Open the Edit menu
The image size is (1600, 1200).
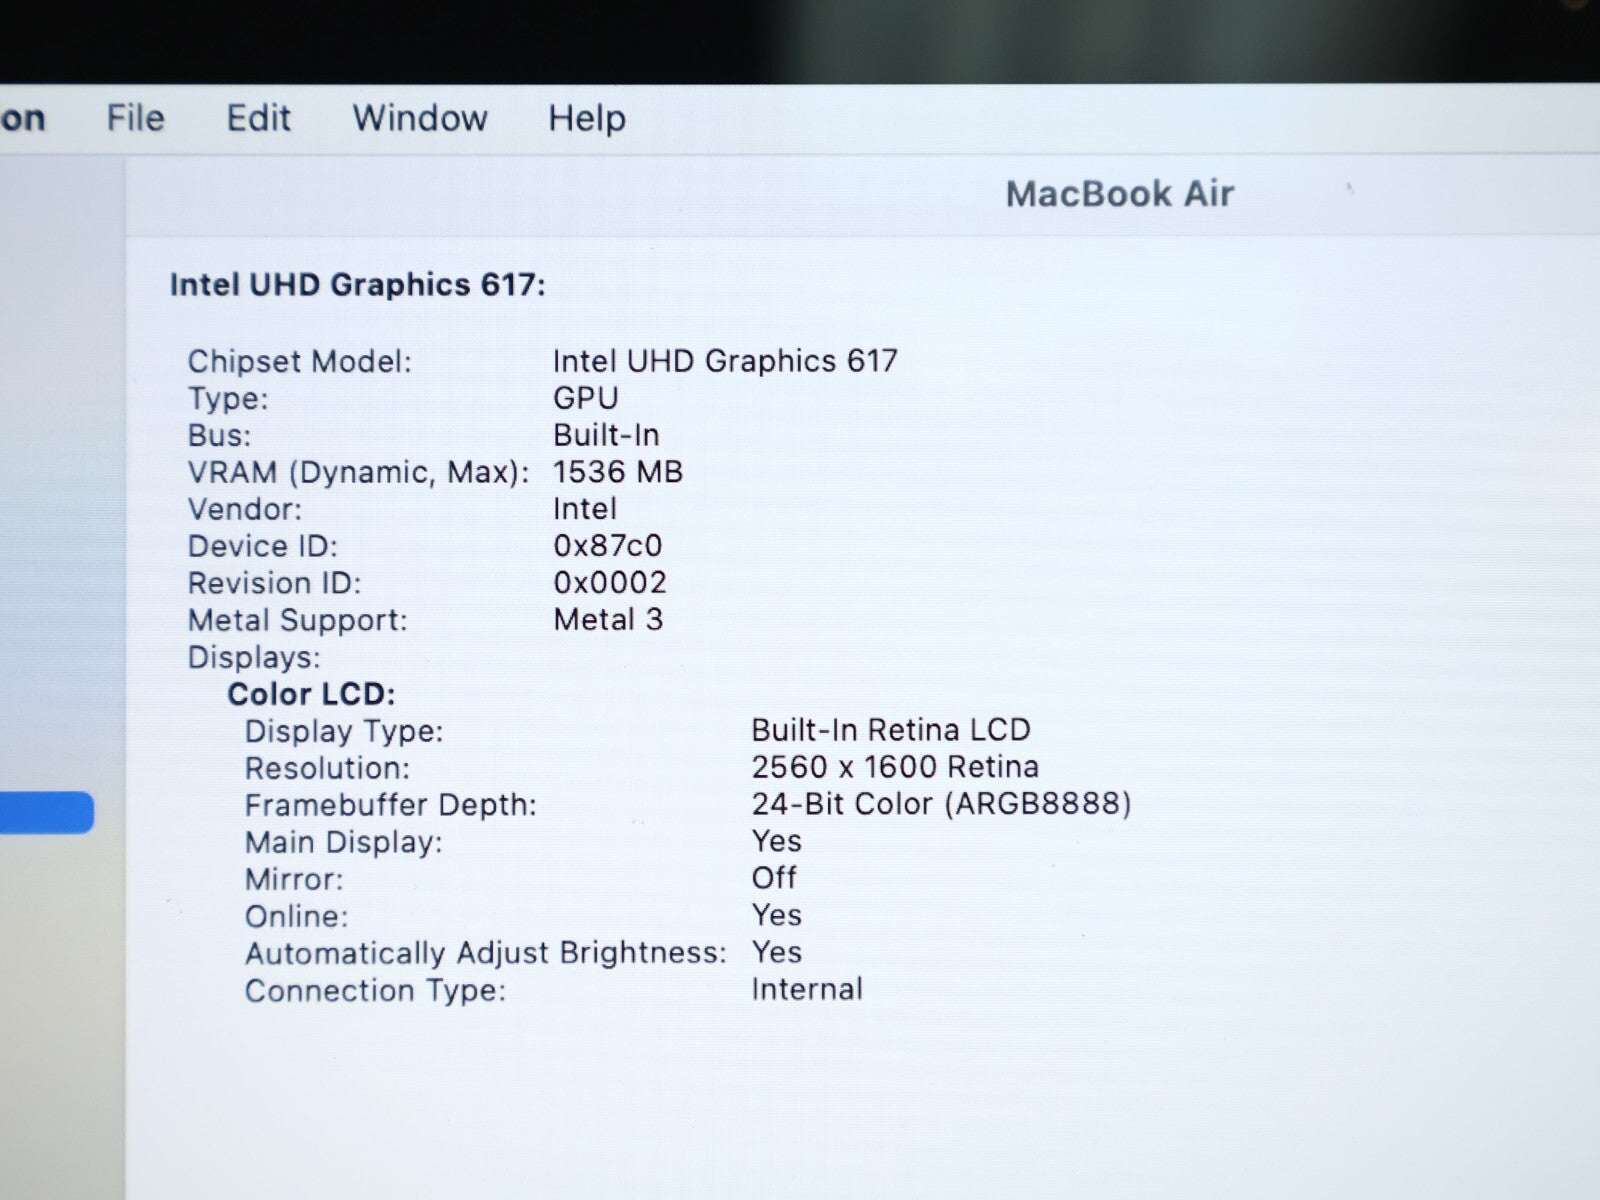click(x=258, y=118)
